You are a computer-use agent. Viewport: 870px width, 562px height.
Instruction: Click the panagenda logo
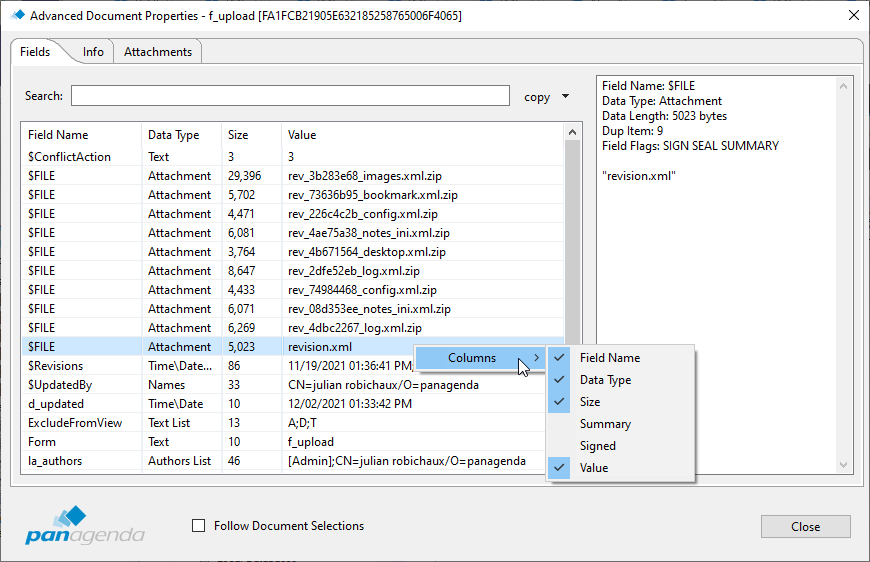[x=86, y=524]
